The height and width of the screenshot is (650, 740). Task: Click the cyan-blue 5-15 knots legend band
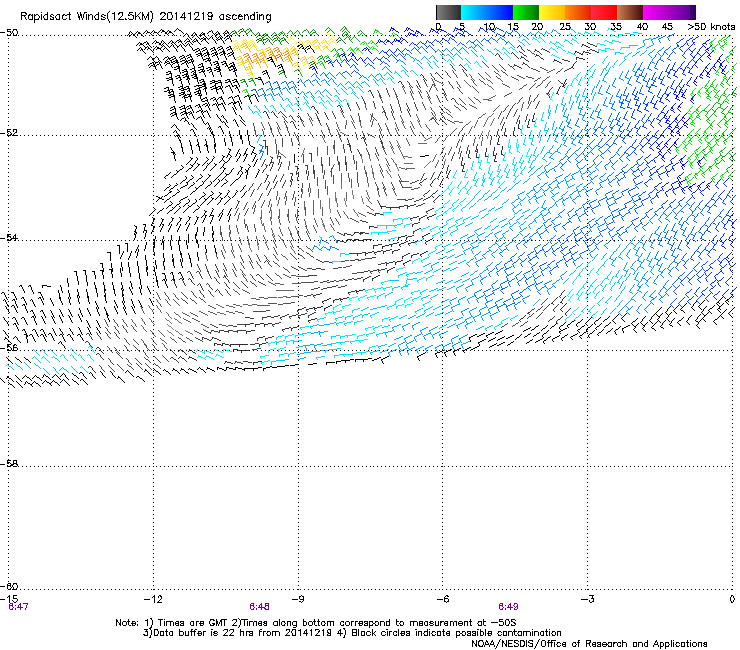(487, 12)
